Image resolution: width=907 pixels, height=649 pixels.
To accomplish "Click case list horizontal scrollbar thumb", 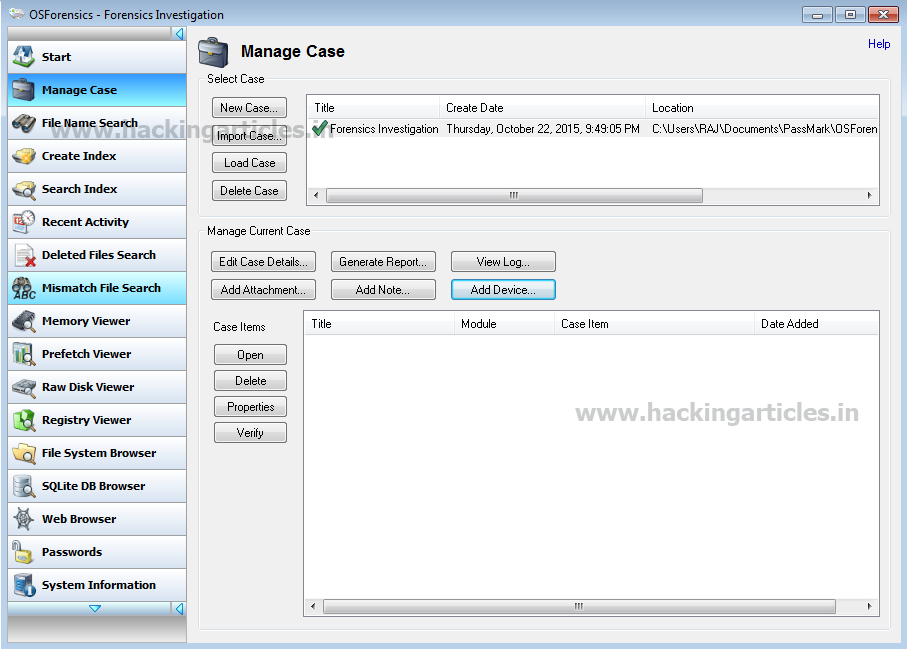I will point(514,196).
